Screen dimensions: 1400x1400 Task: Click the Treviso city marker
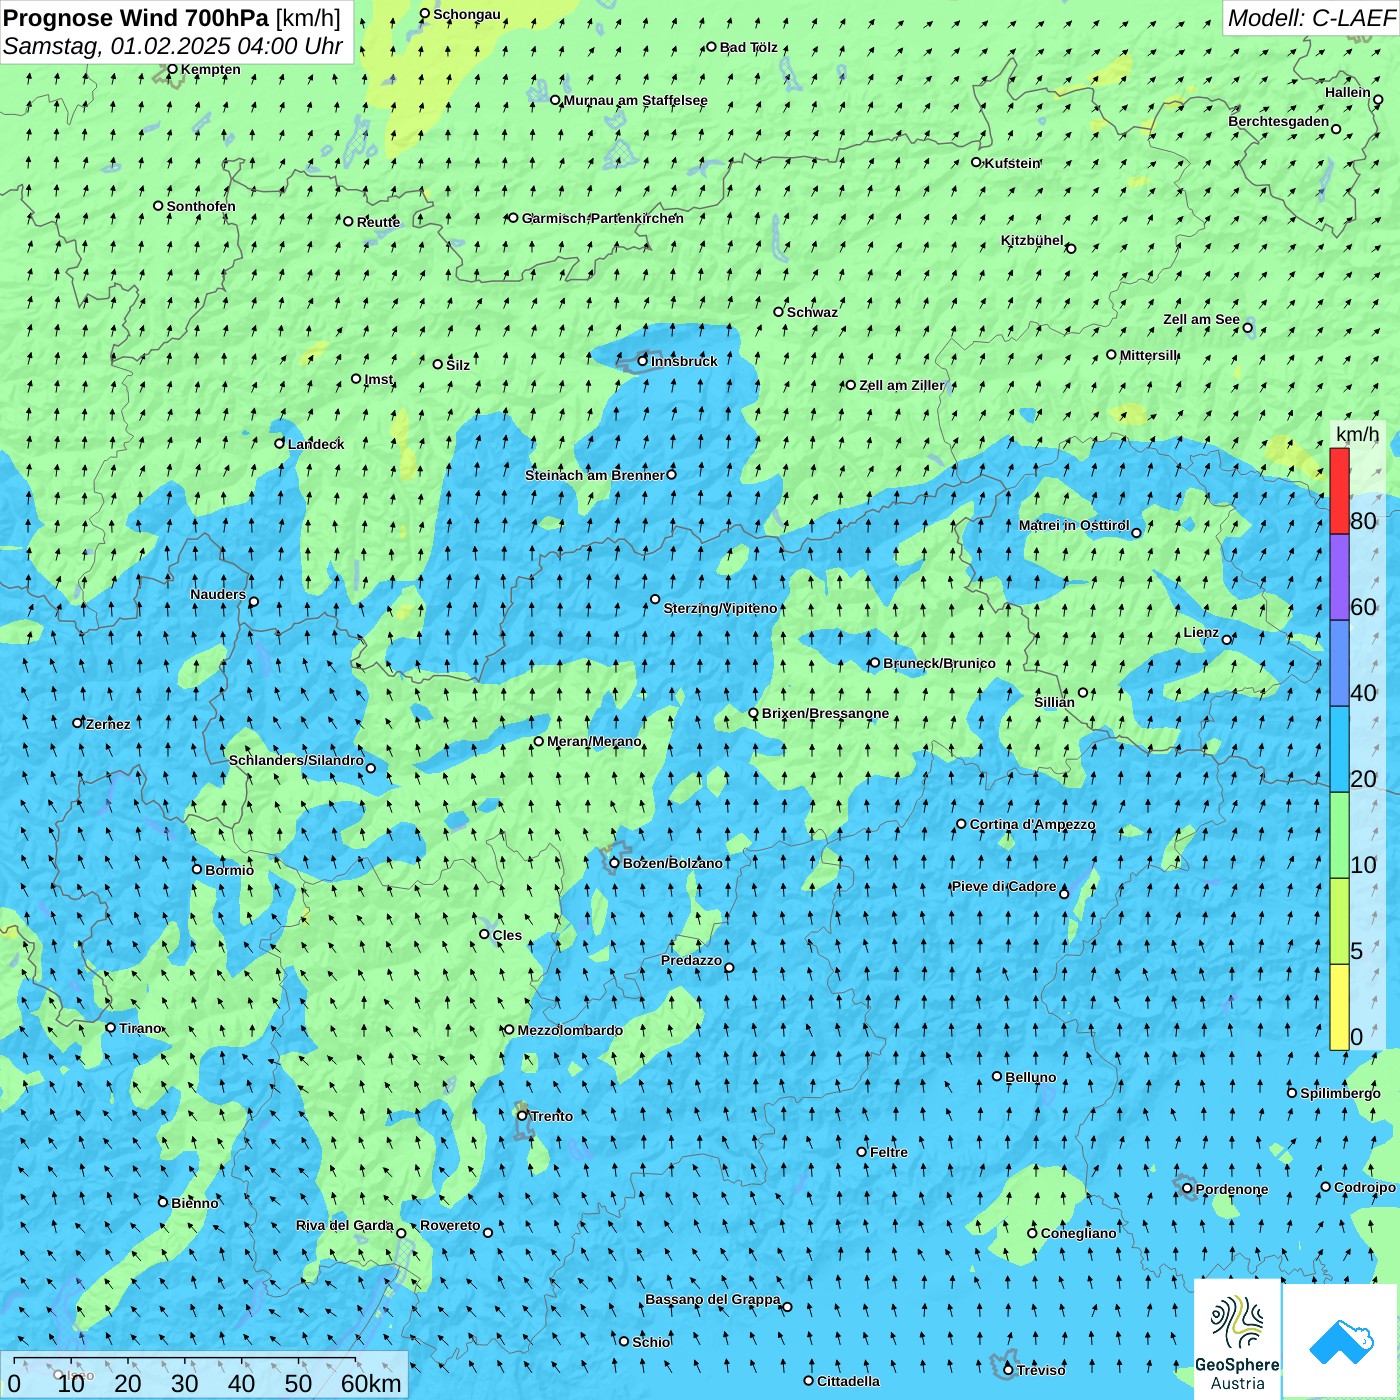click(1009, 1370)
